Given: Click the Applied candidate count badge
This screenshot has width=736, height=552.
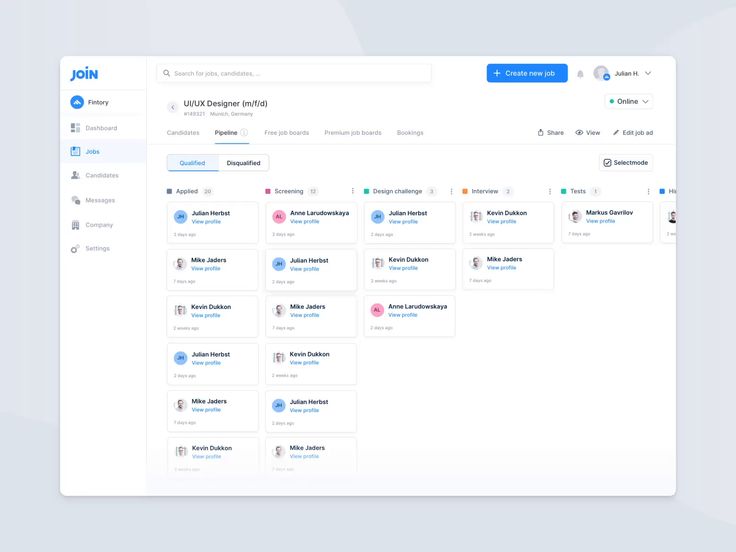Looking at the screenshot, I should (x=207, y=191).
